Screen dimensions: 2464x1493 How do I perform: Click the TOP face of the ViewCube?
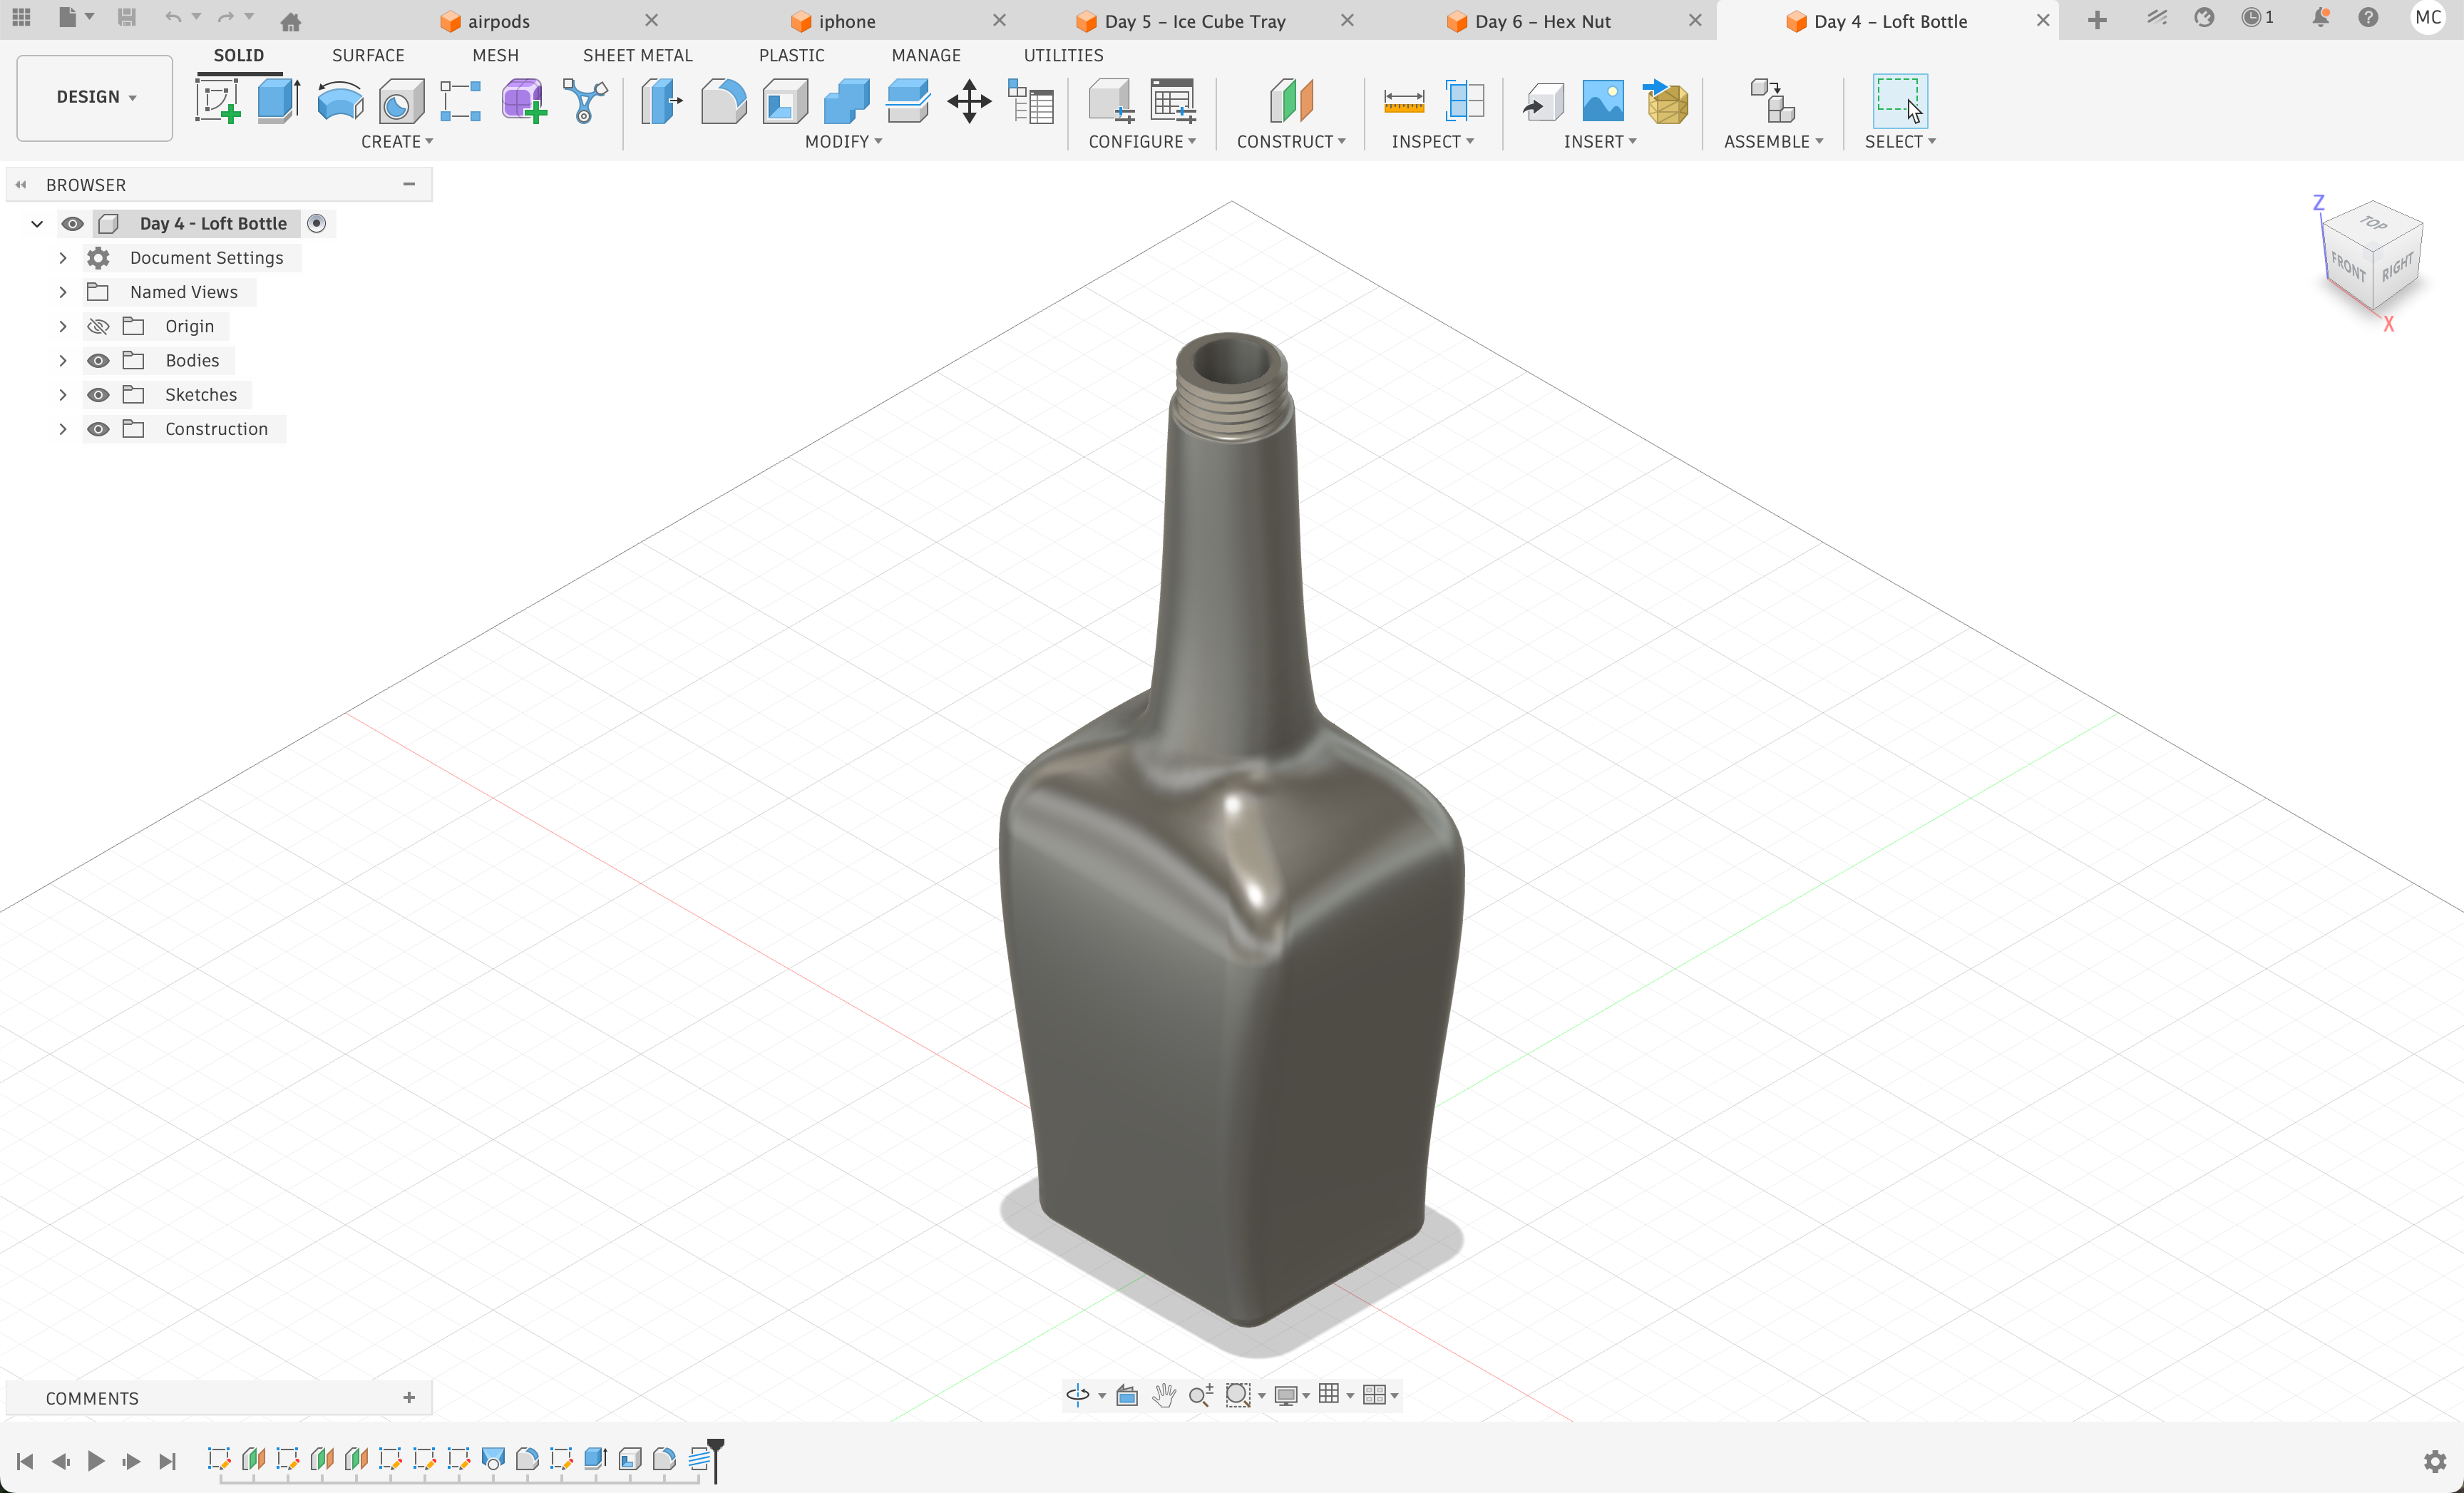[2374, 223]
